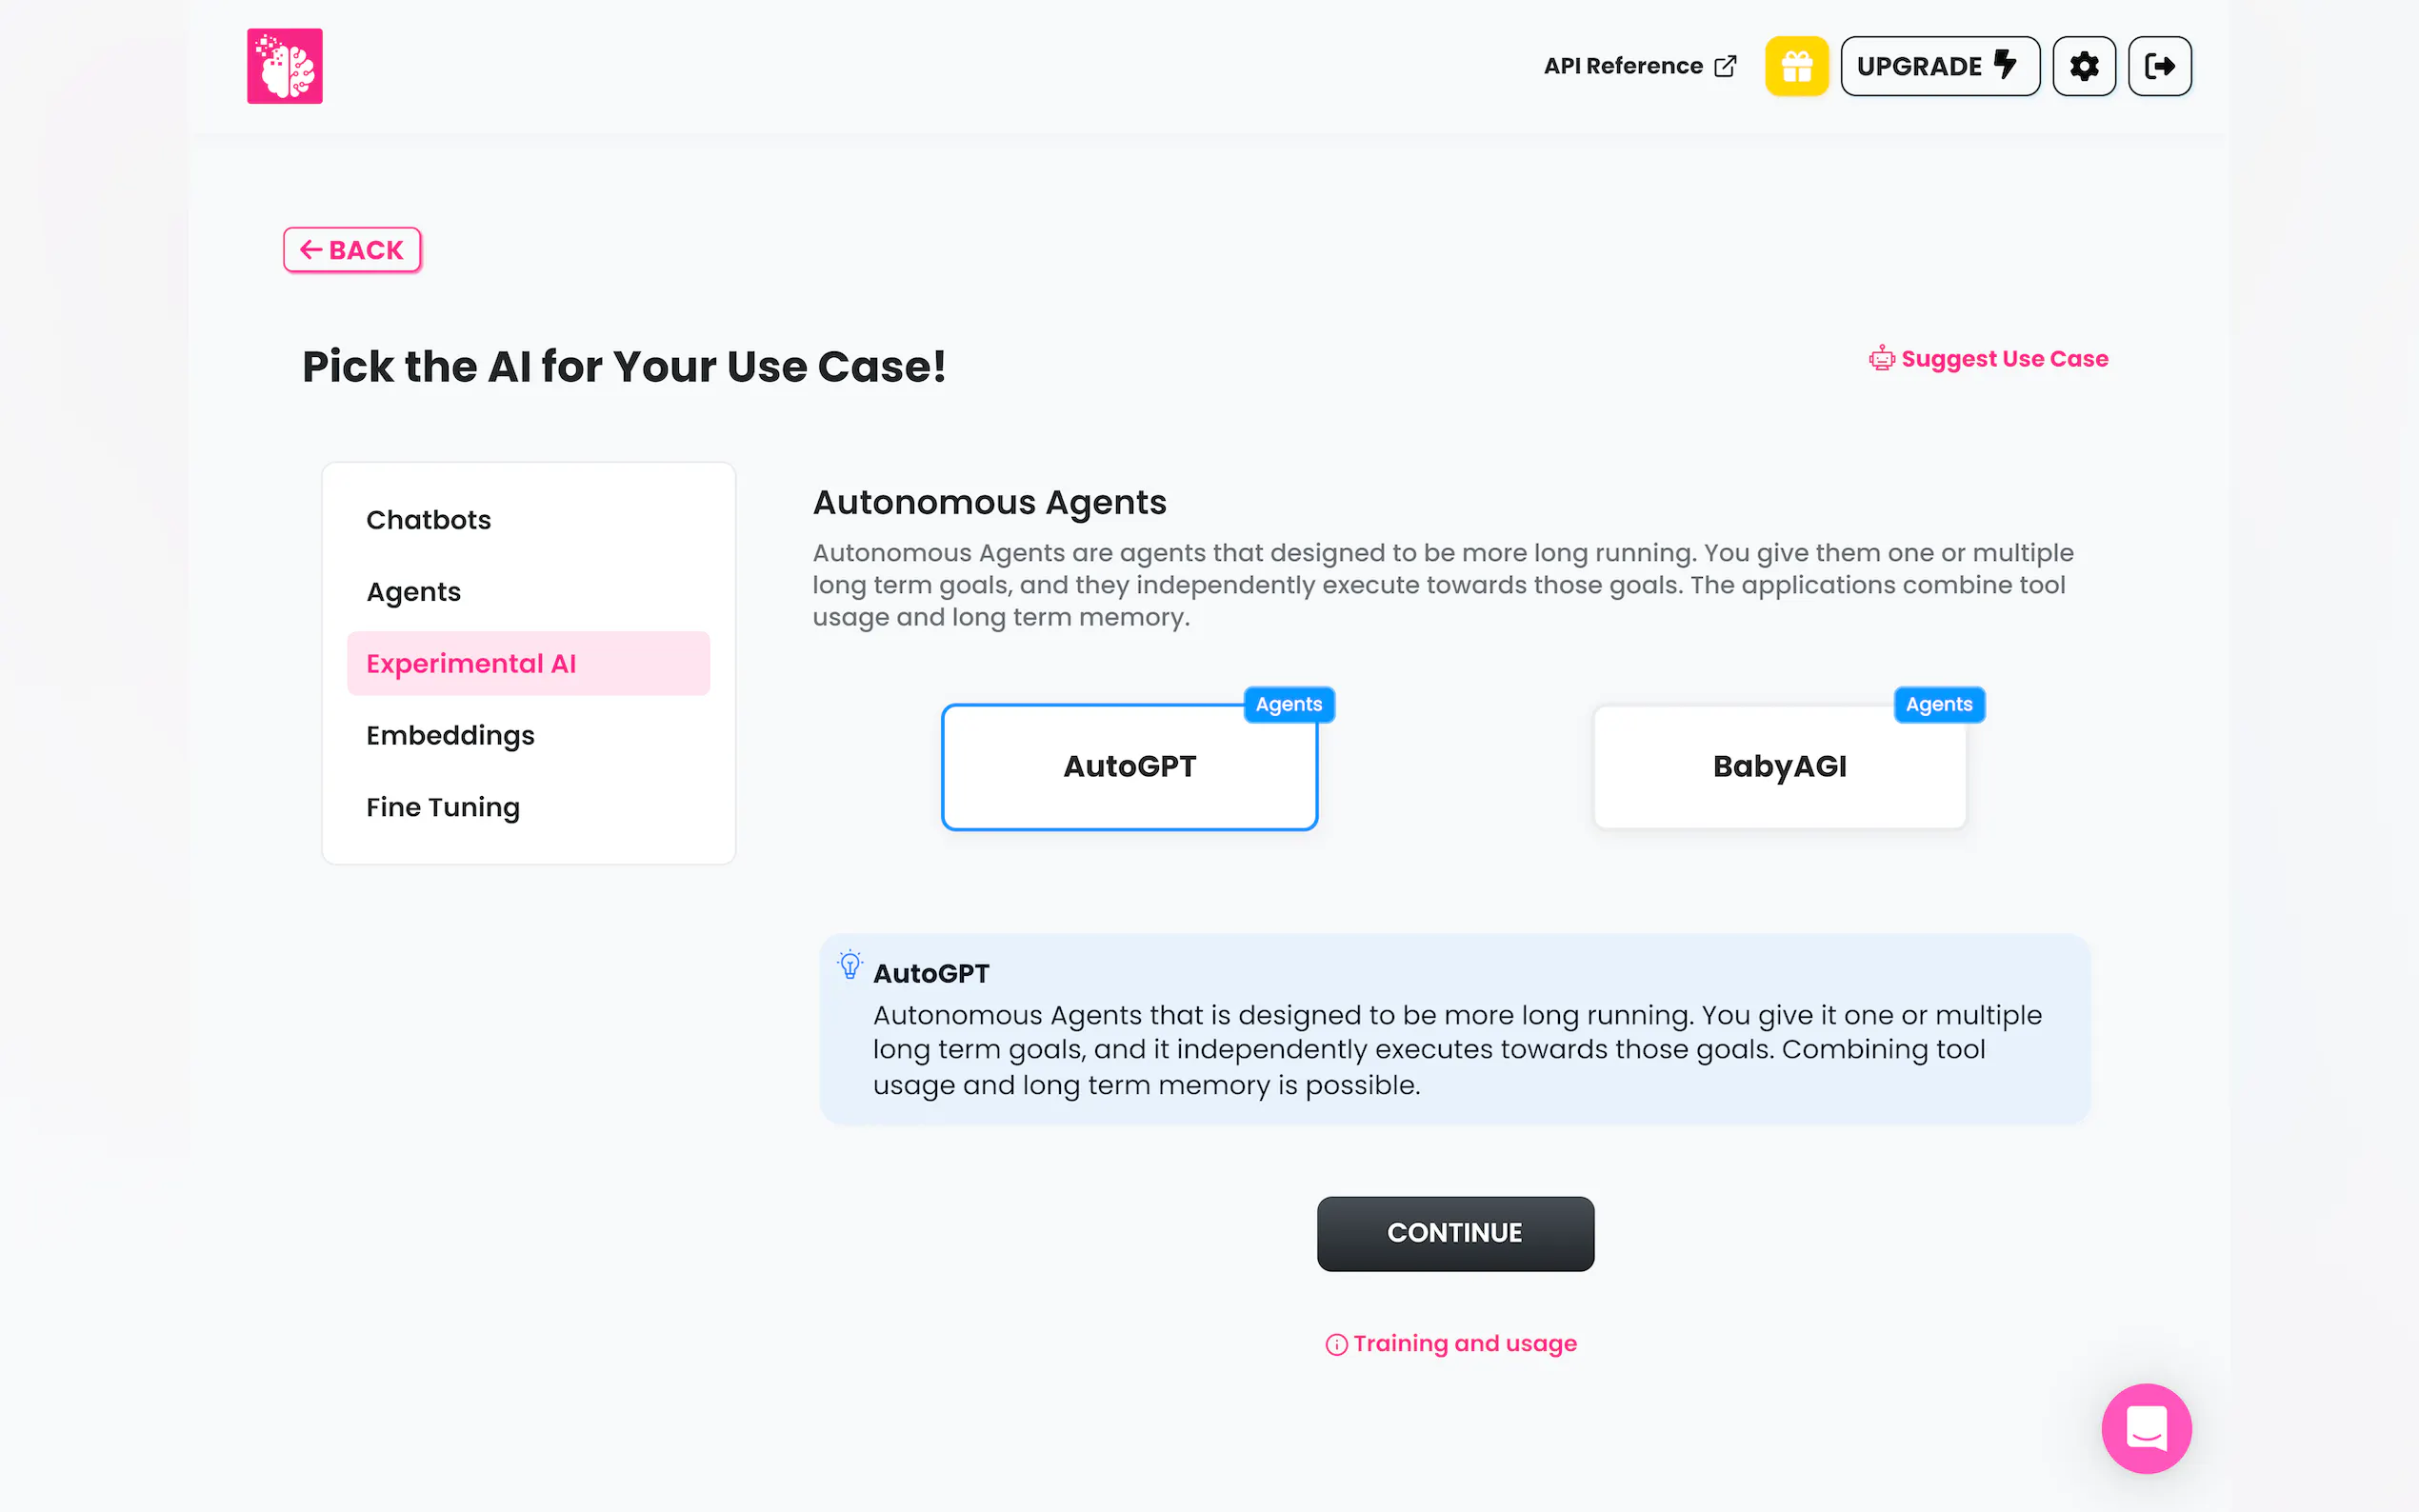This screenshot has height=1512, width=2419.
Task: Switch to the Agents category
Action: [x=413, y=592]
